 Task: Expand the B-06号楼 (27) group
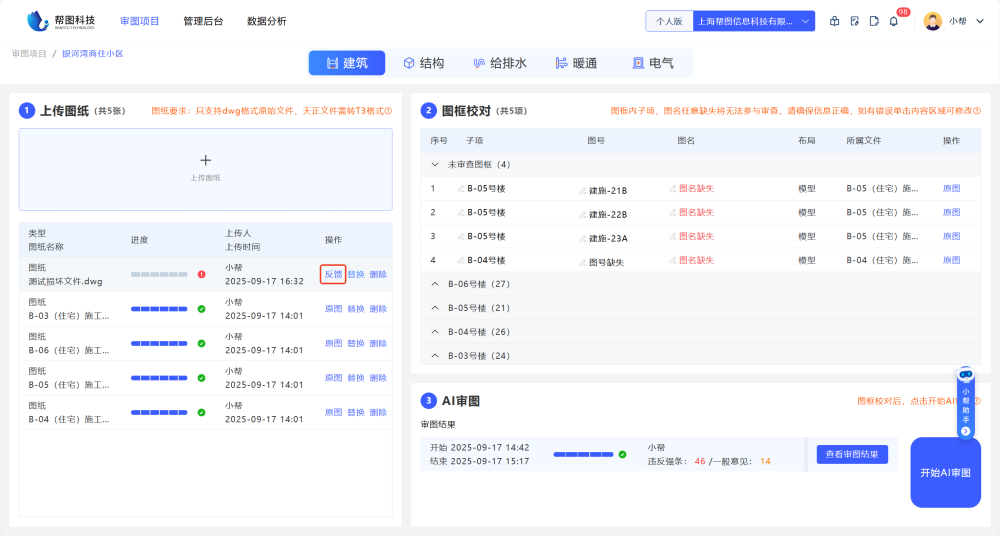435,284
